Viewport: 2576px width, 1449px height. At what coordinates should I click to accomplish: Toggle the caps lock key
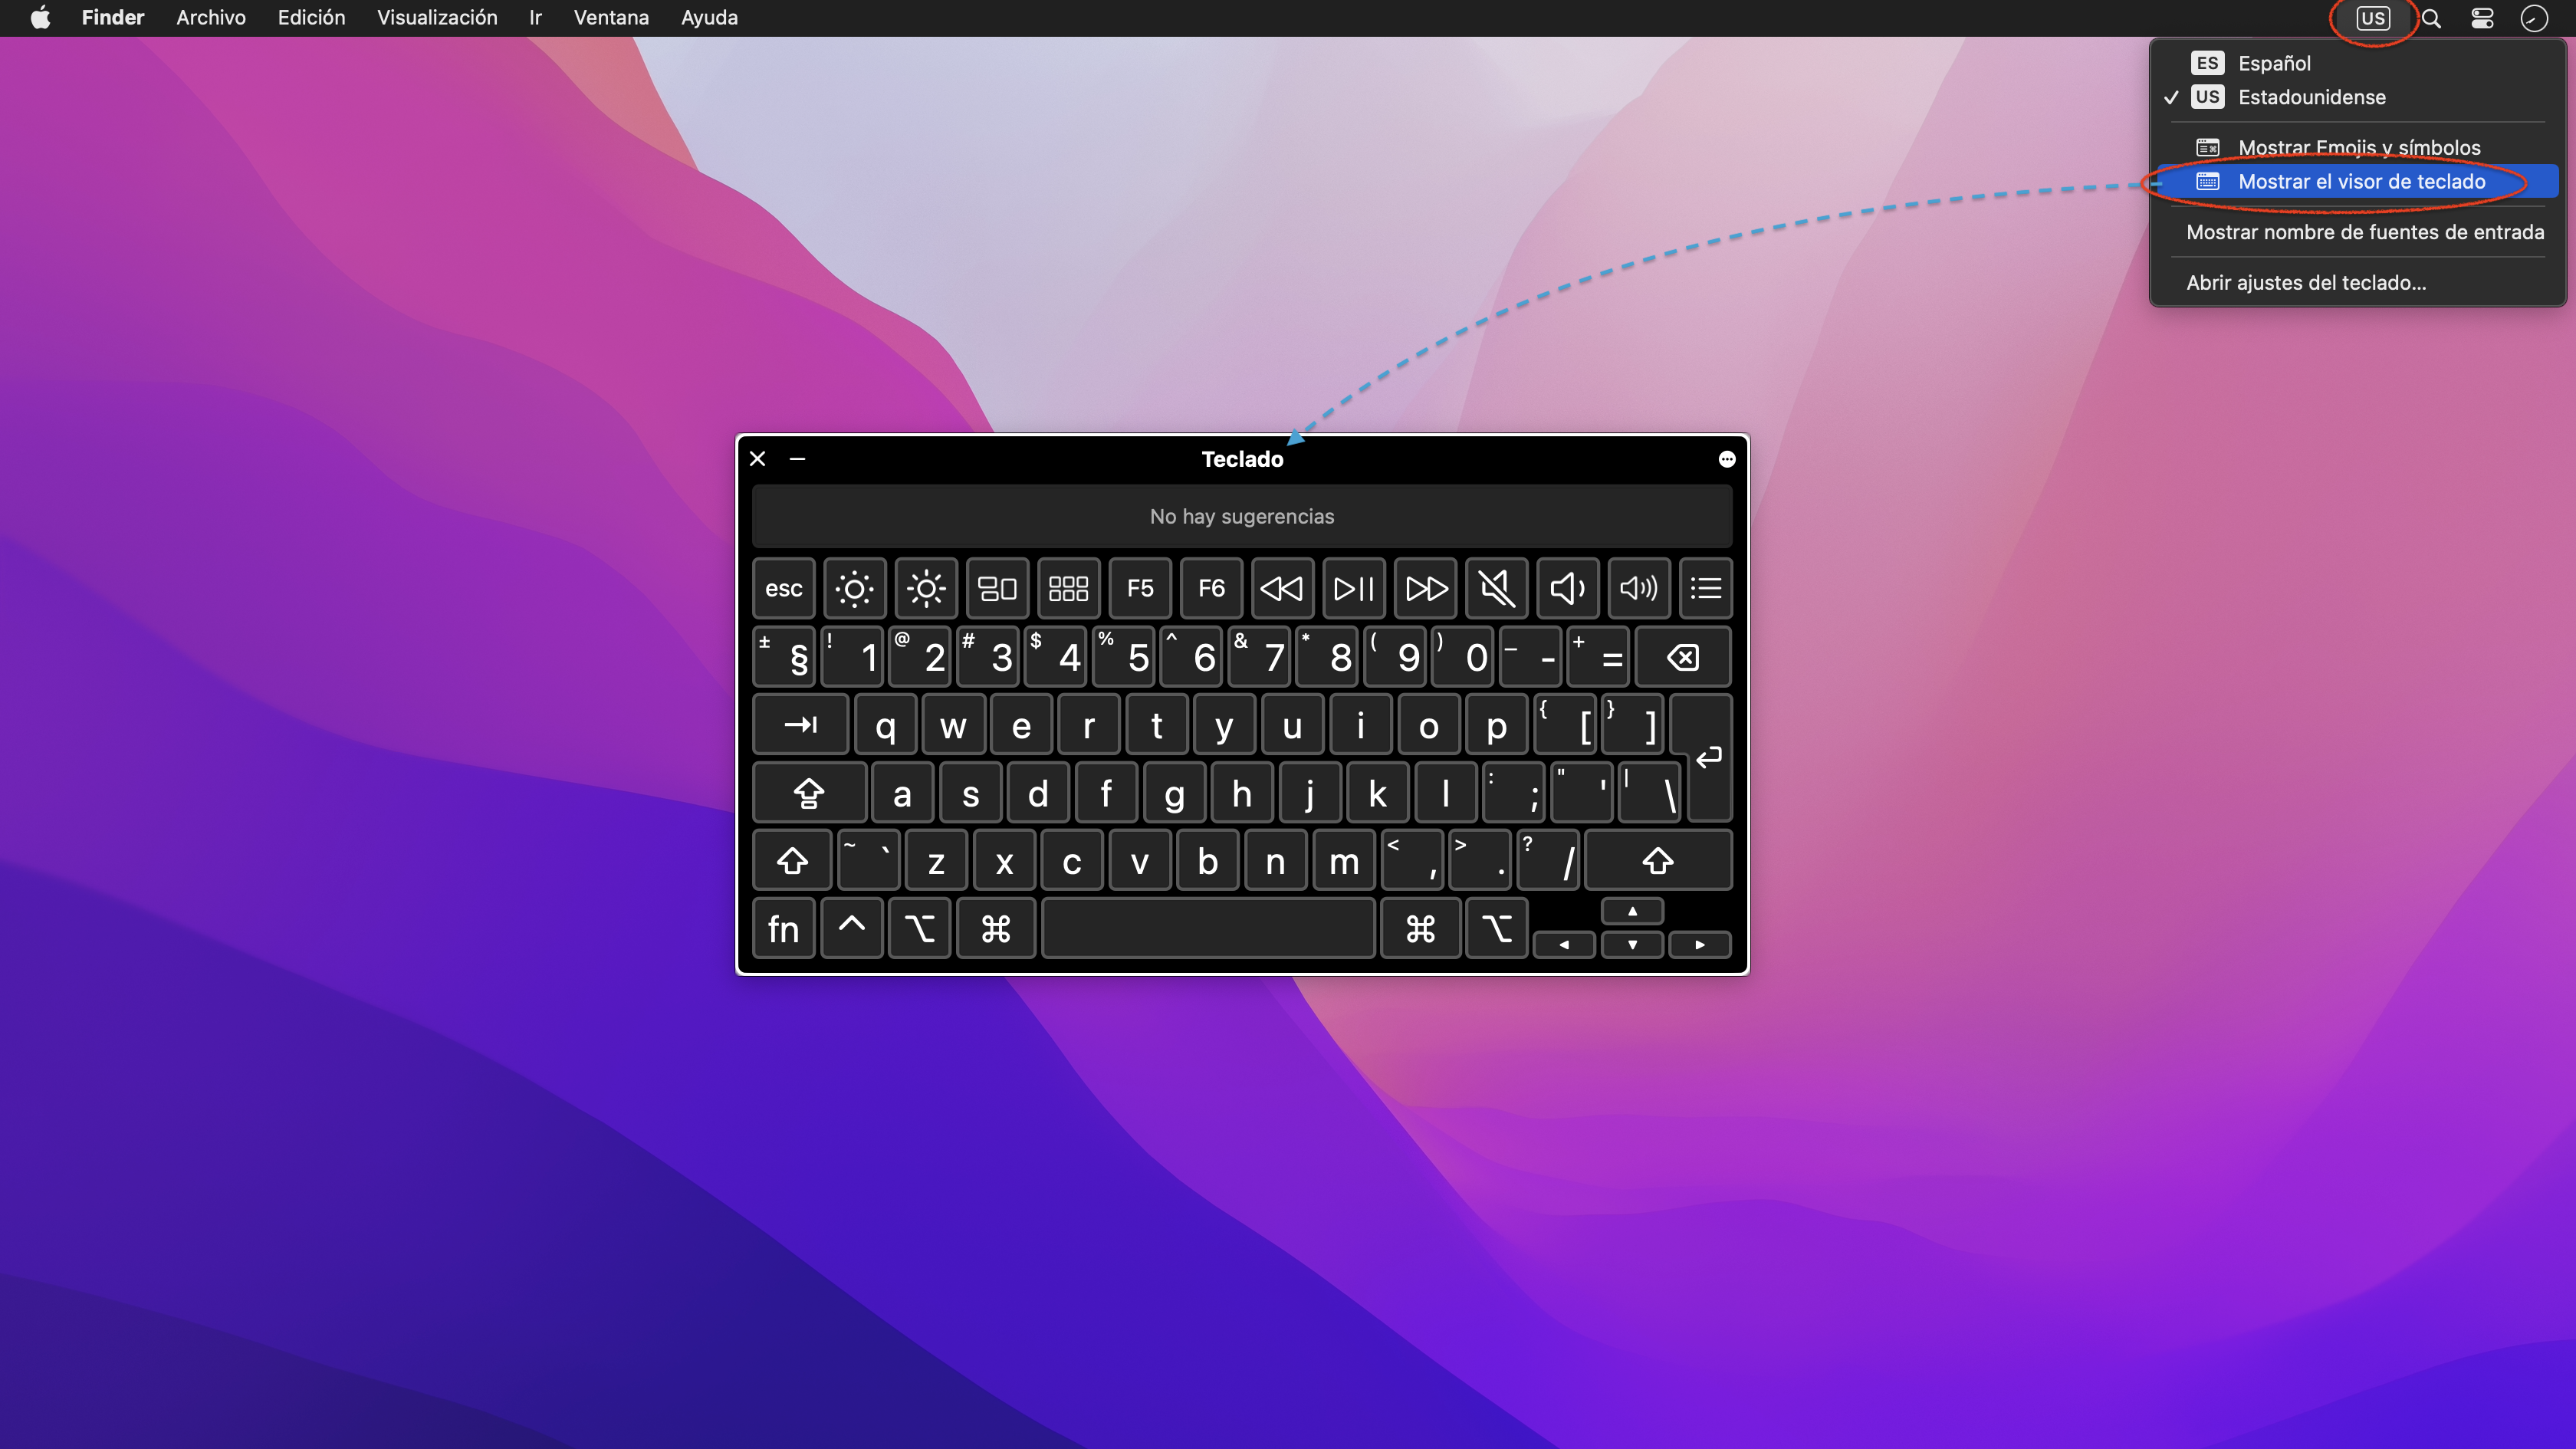[808, 793]
